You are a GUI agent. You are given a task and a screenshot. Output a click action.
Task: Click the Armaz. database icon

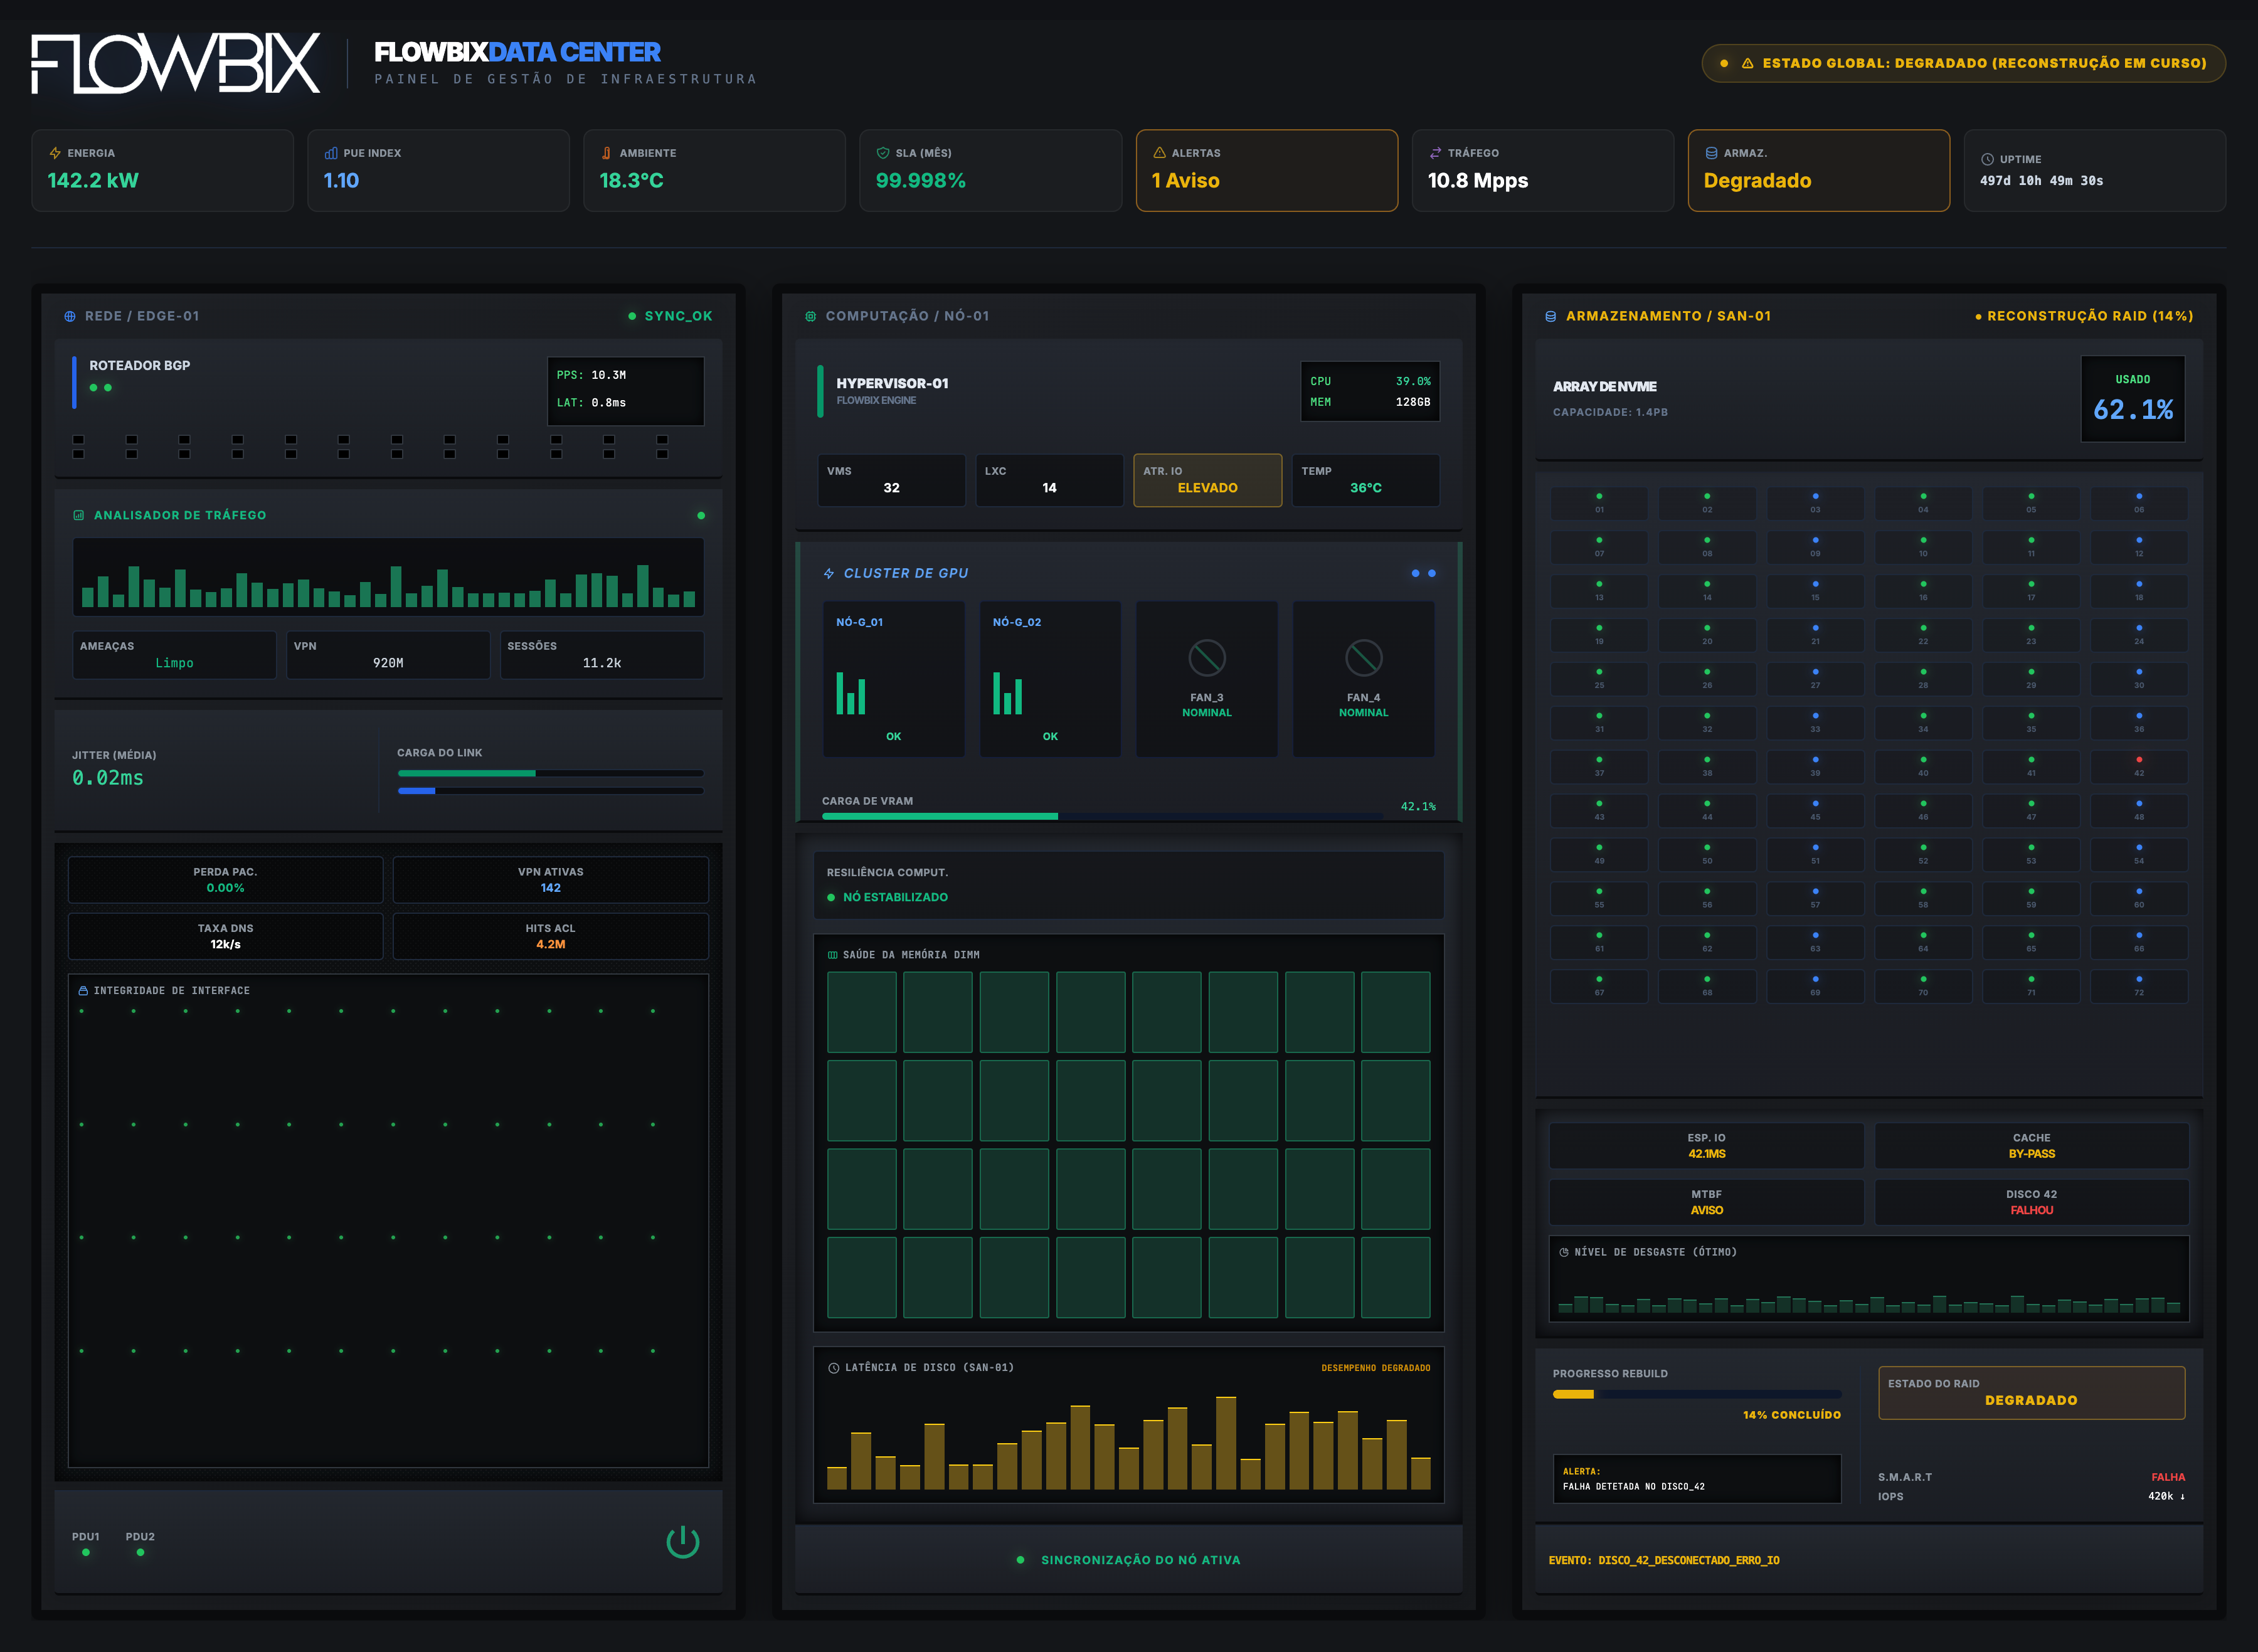pos(1711,153)
